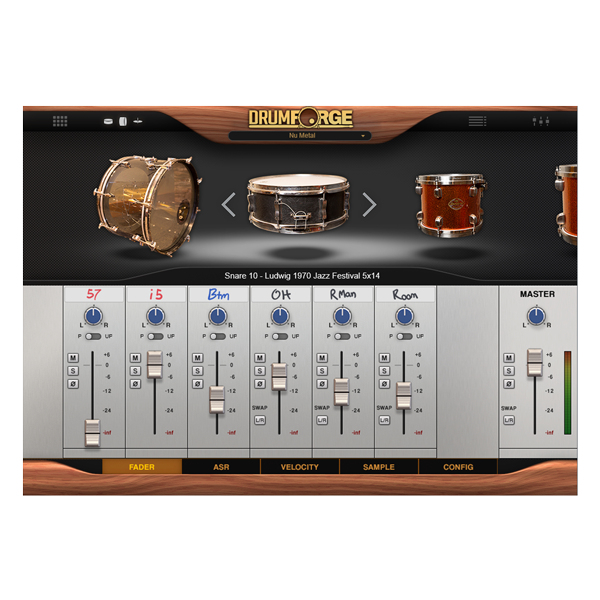Viewport: 600px width, 600px height.
Task: Click the RMan channel pan knob
Action: pyautogui.click(x=342, y=316)
